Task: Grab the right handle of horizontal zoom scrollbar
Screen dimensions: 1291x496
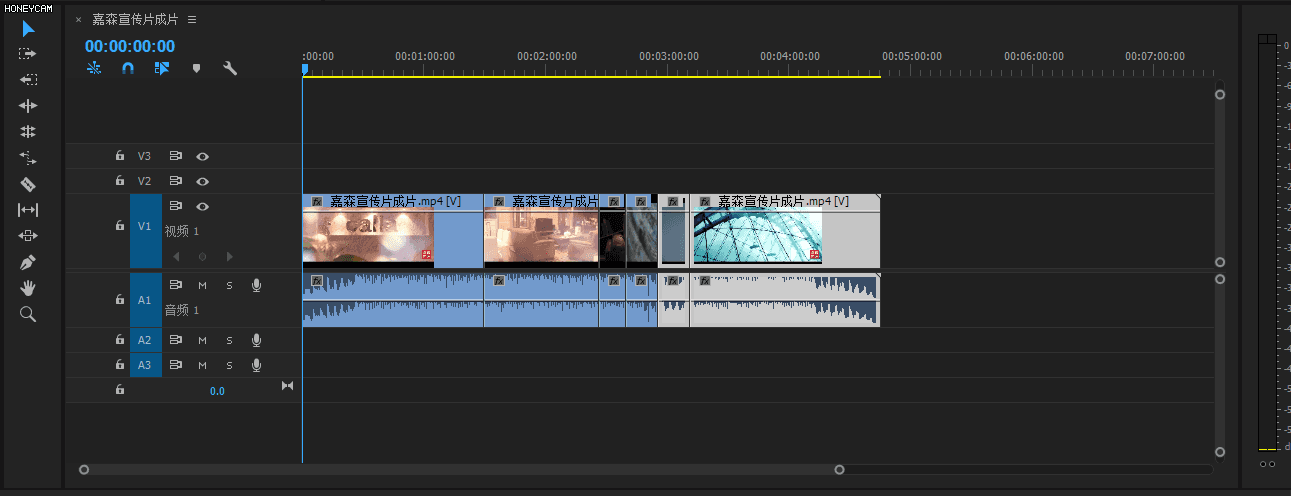Action: coord(840,469)
